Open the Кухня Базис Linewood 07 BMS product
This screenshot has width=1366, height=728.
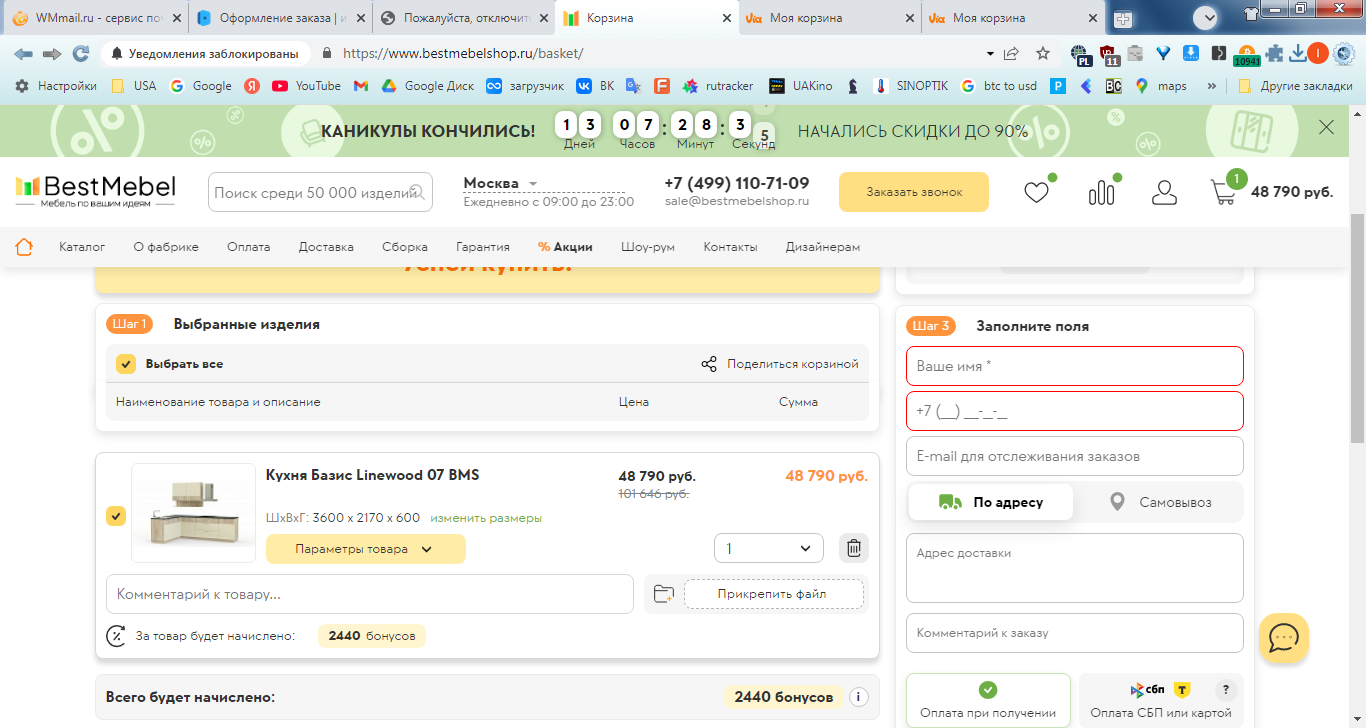coord(372,475)
